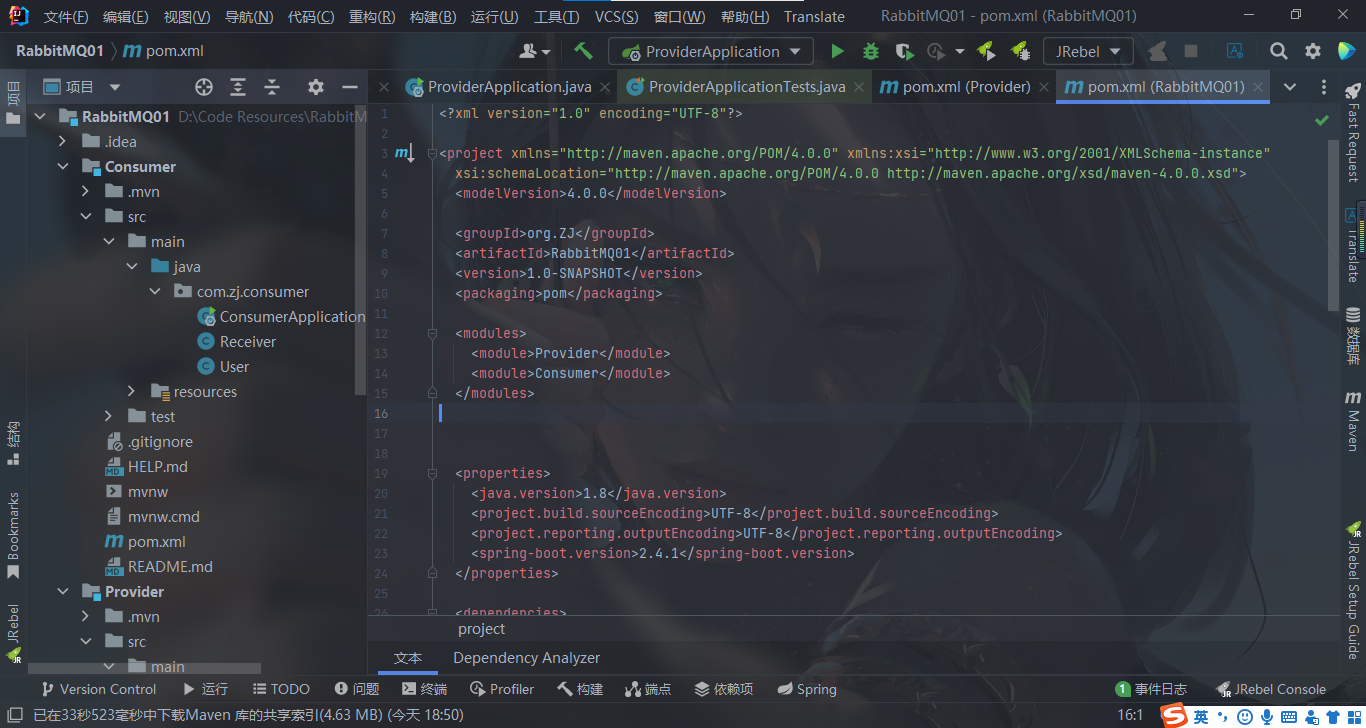
Task: Open the database tool window on right
Action: [1353, 337]
